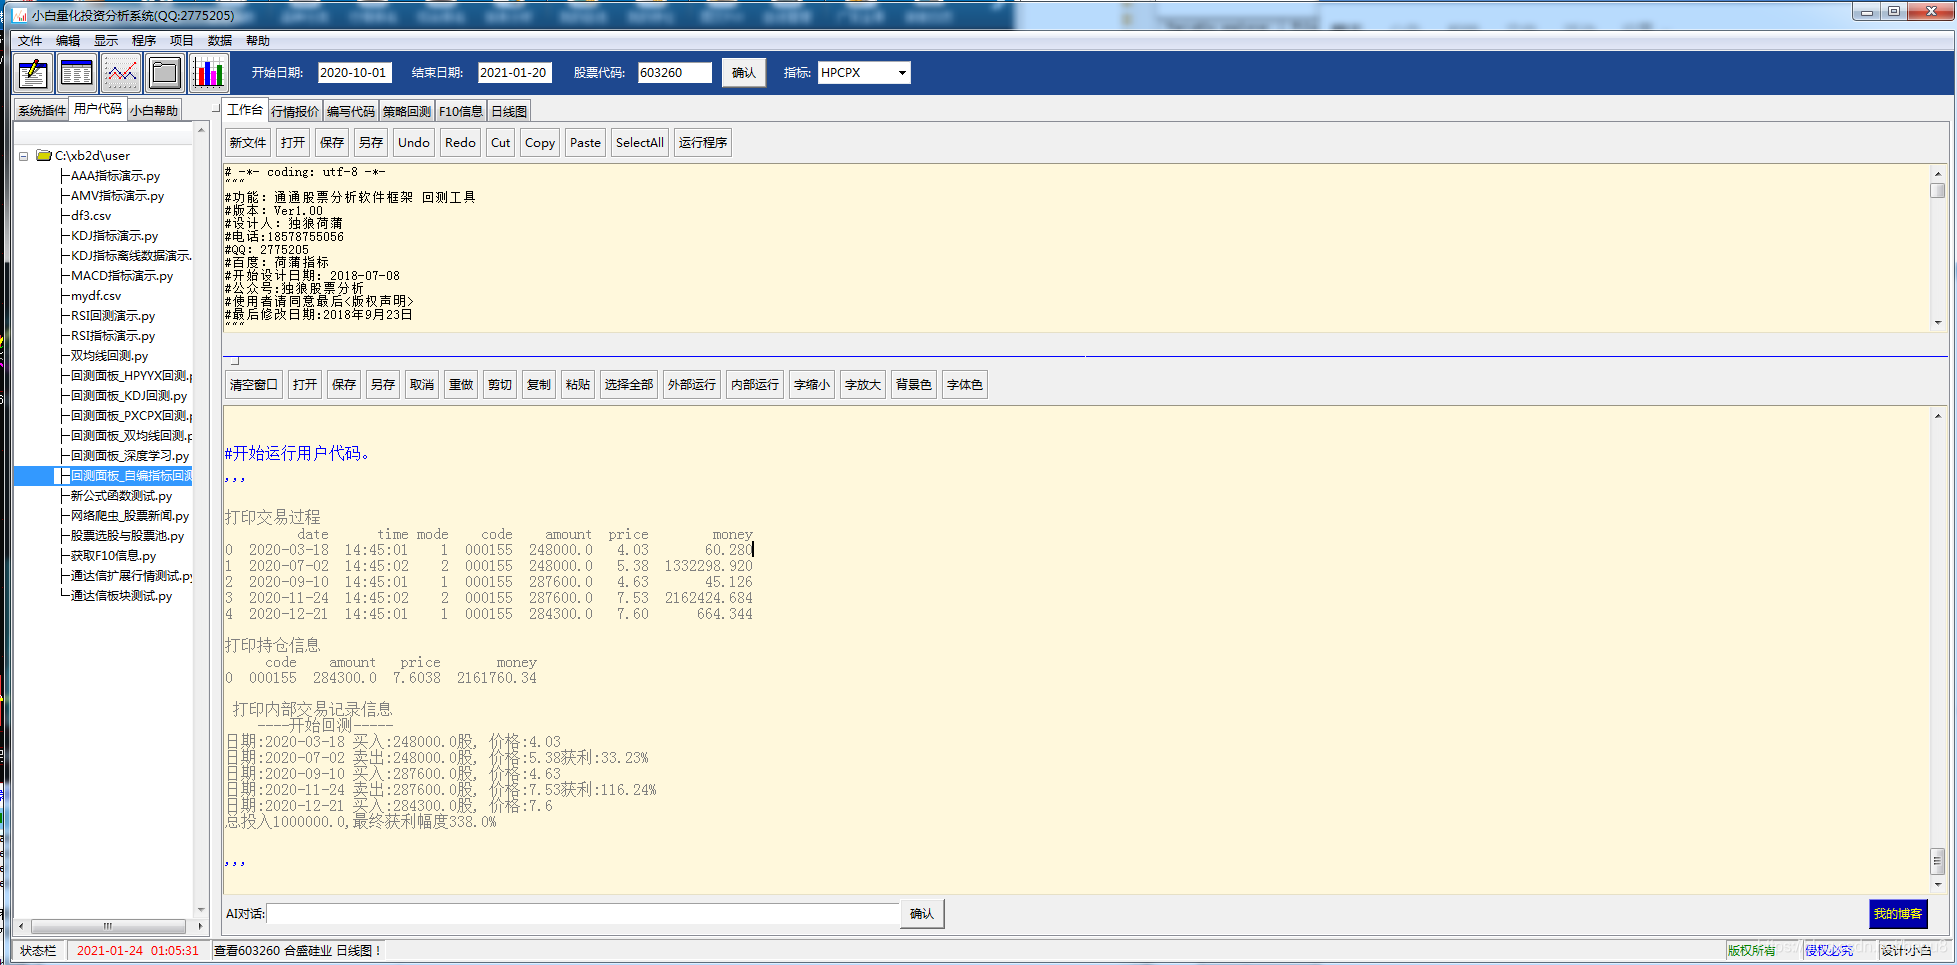The image size is (1957, 965).
Task: Click the Cut button
Action: 501,143
